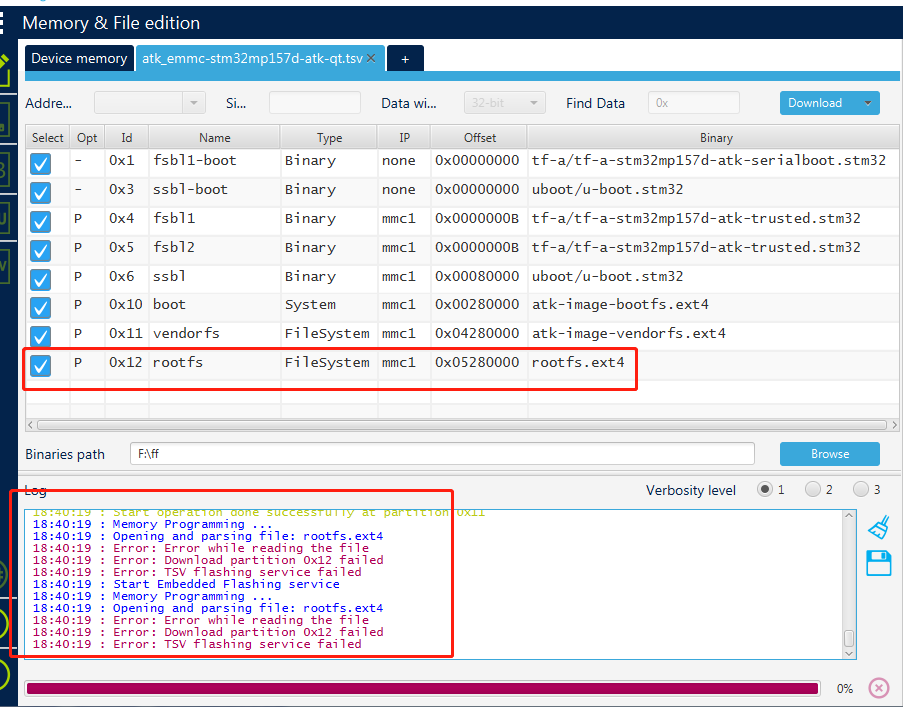Switch to the Device memory tab
Image resolution: width=903 pixels, height=707 pixels.
(79, 59)
